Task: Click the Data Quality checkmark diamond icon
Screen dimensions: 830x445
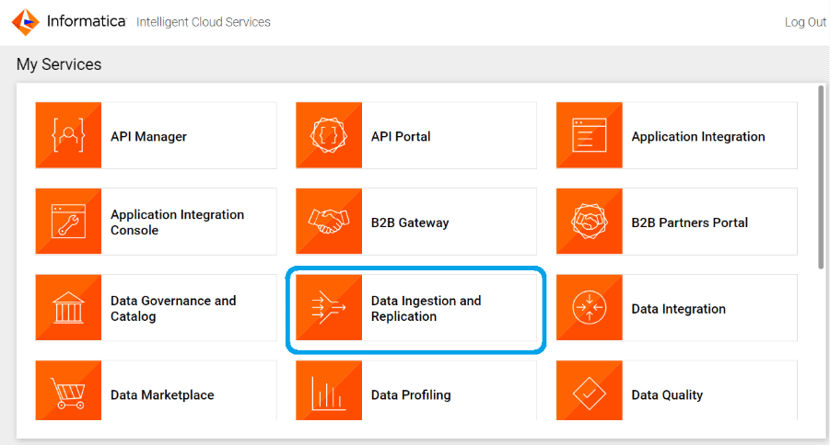Action: tap(589, 390)
